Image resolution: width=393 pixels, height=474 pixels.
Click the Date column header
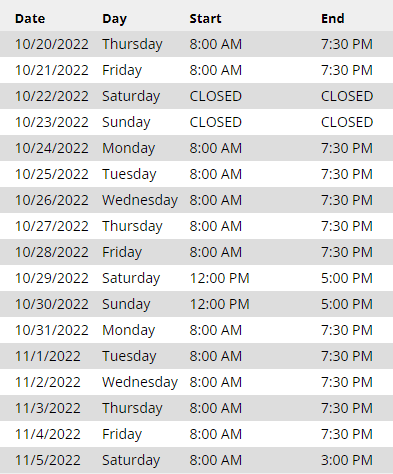30,19
